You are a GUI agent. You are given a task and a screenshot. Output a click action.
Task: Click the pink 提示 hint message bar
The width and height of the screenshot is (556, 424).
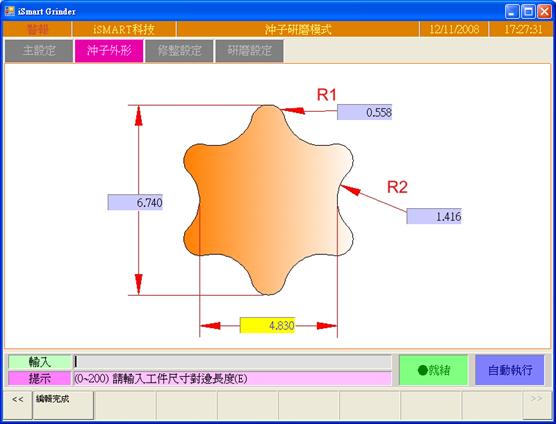(x=233, y=379)
